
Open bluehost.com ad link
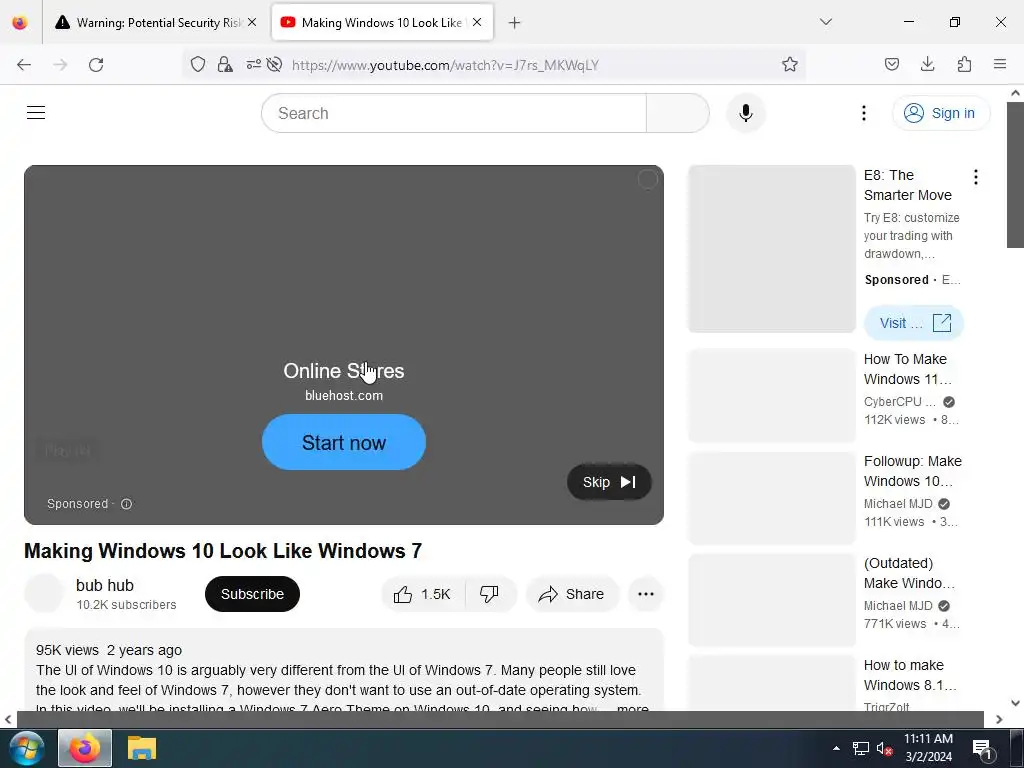344,396
